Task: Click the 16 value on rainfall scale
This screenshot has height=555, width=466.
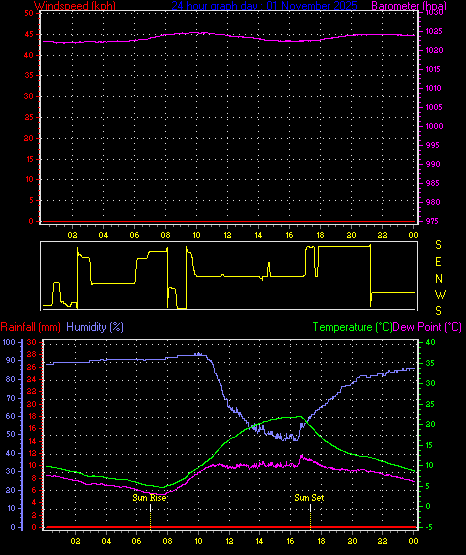Action: click(x=32, y=429)
